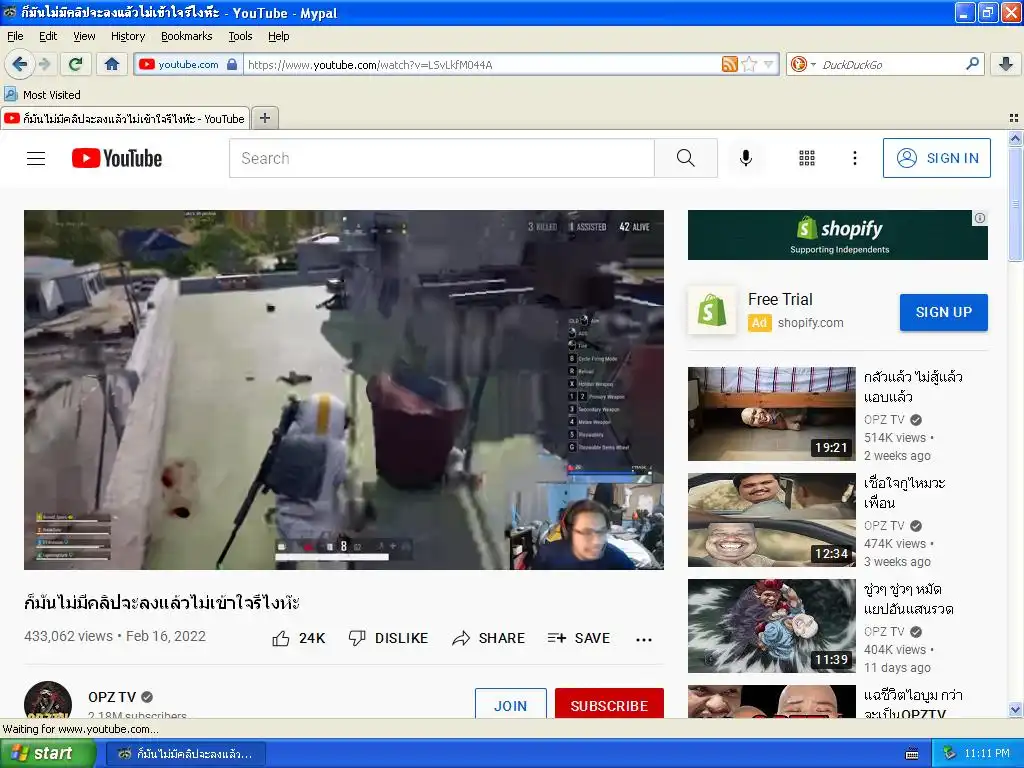The image size is (1024, 768).
Task: Click the padlock site security icon
Action: [232, 64]
